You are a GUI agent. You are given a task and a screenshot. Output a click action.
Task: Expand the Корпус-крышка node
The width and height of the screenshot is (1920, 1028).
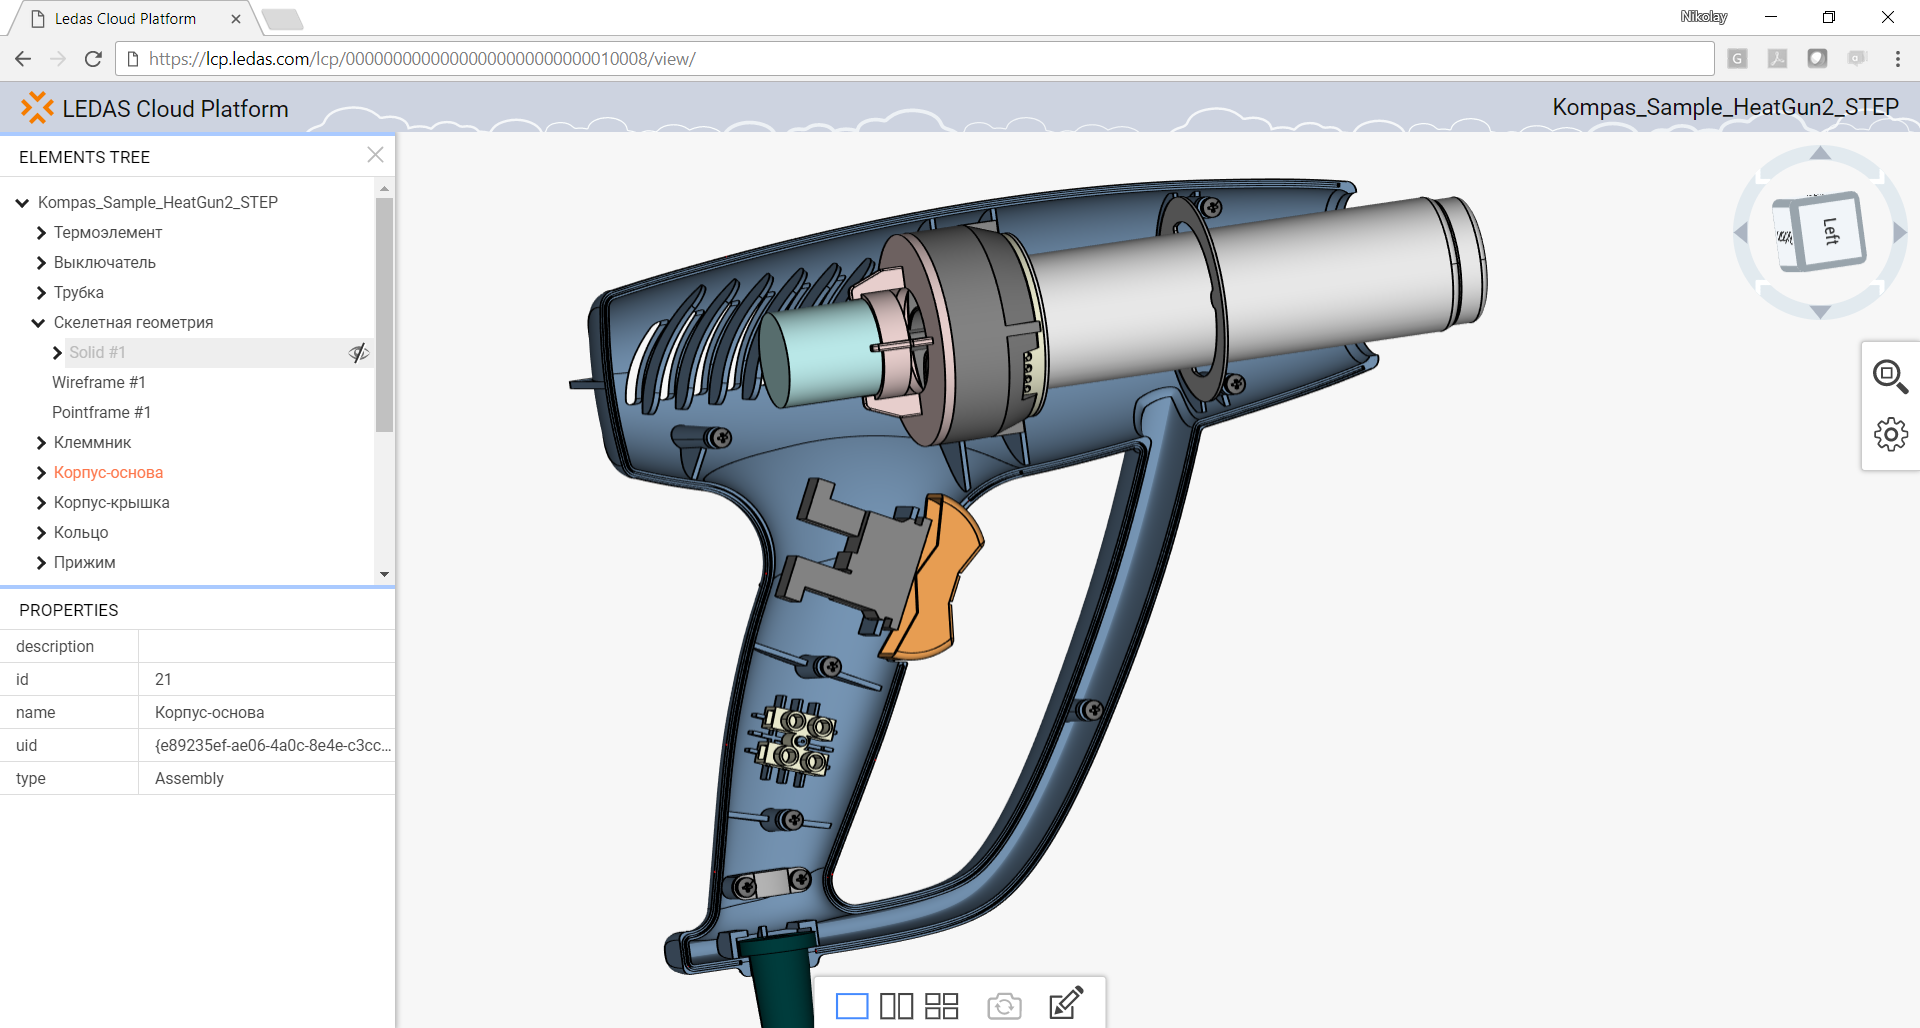point(41,503)
